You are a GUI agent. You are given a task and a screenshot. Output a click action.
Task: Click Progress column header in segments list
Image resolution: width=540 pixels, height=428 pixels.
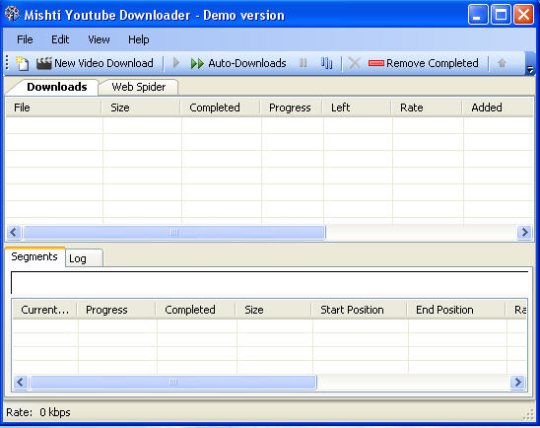point(117,310)
